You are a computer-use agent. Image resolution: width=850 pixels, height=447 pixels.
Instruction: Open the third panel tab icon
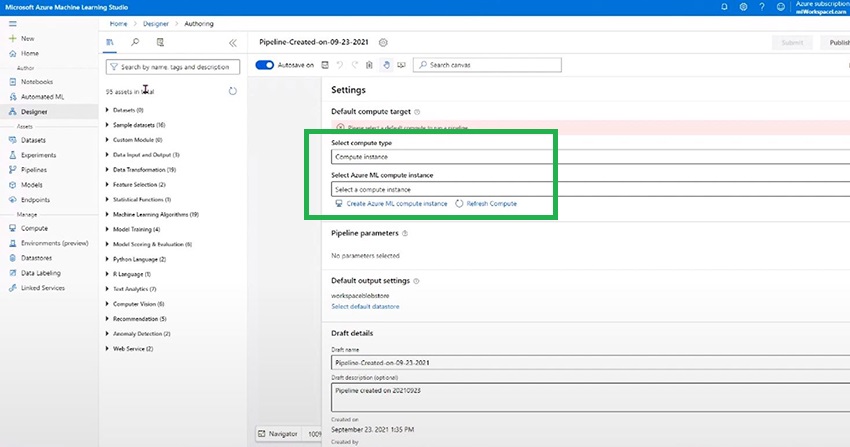point(160,42)
